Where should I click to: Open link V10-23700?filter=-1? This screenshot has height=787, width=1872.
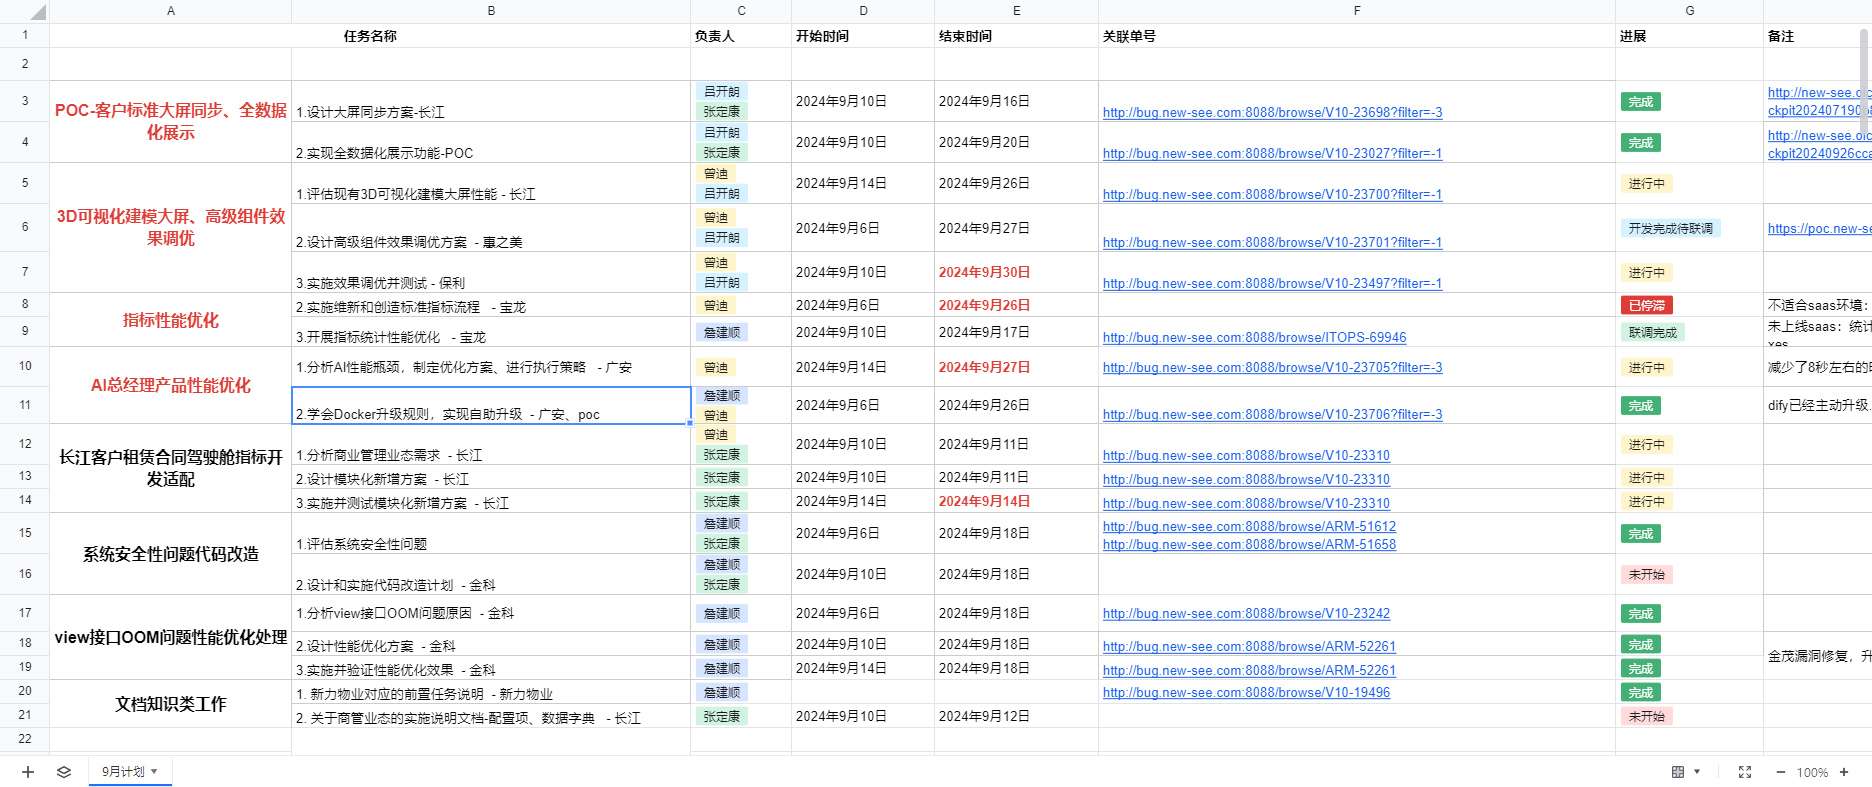(1272, 195)
